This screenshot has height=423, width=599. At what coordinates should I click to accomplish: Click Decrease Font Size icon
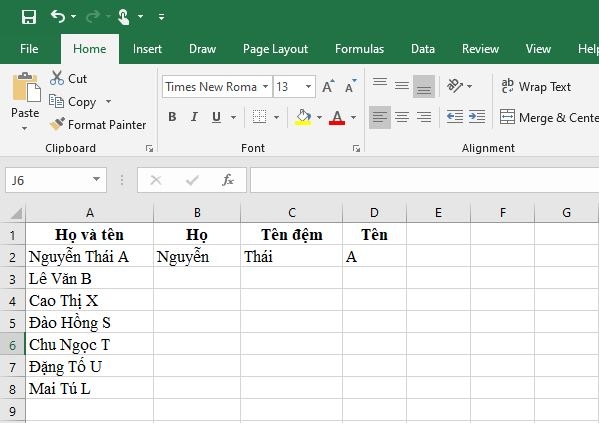click(351, 87)
